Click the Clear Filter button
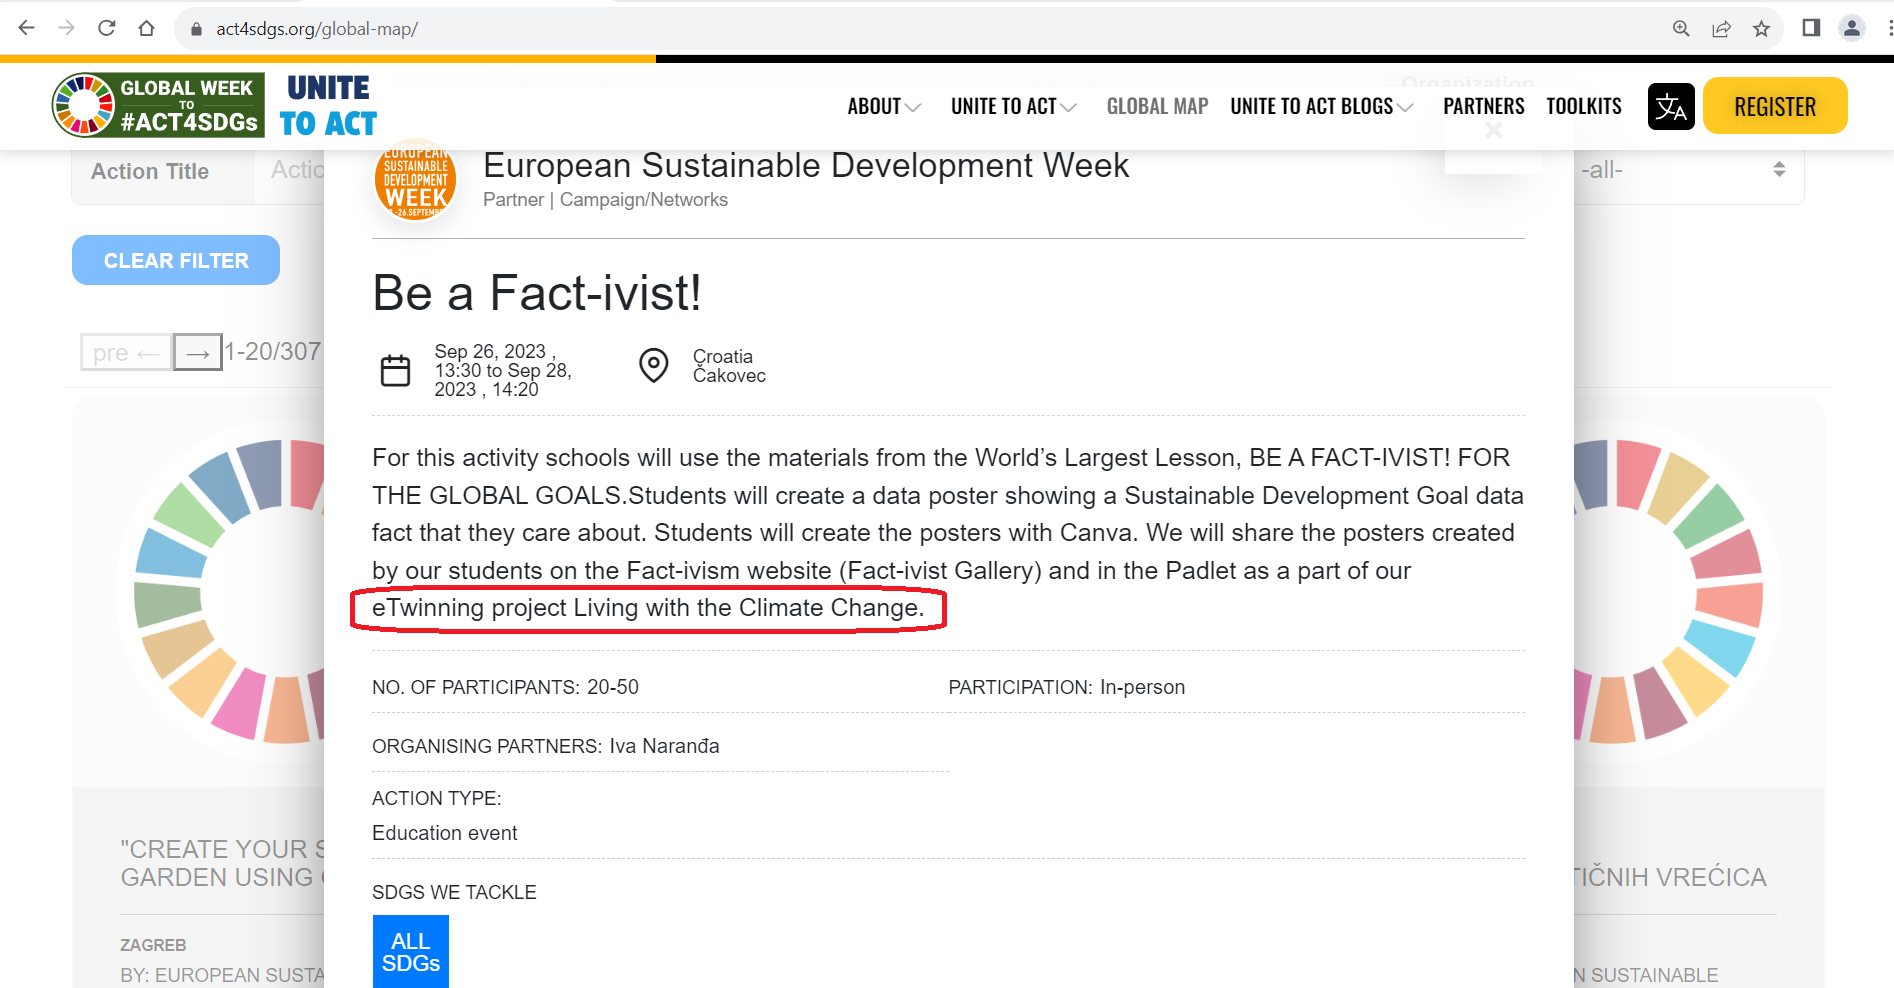 coord(176,260)
